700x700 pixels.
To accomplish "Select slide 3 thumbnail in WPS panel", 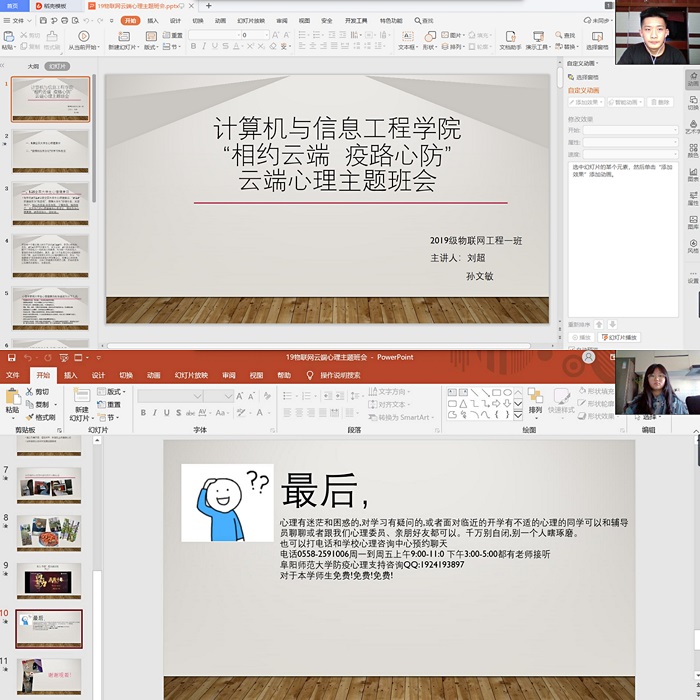I will tap(51, 203).
